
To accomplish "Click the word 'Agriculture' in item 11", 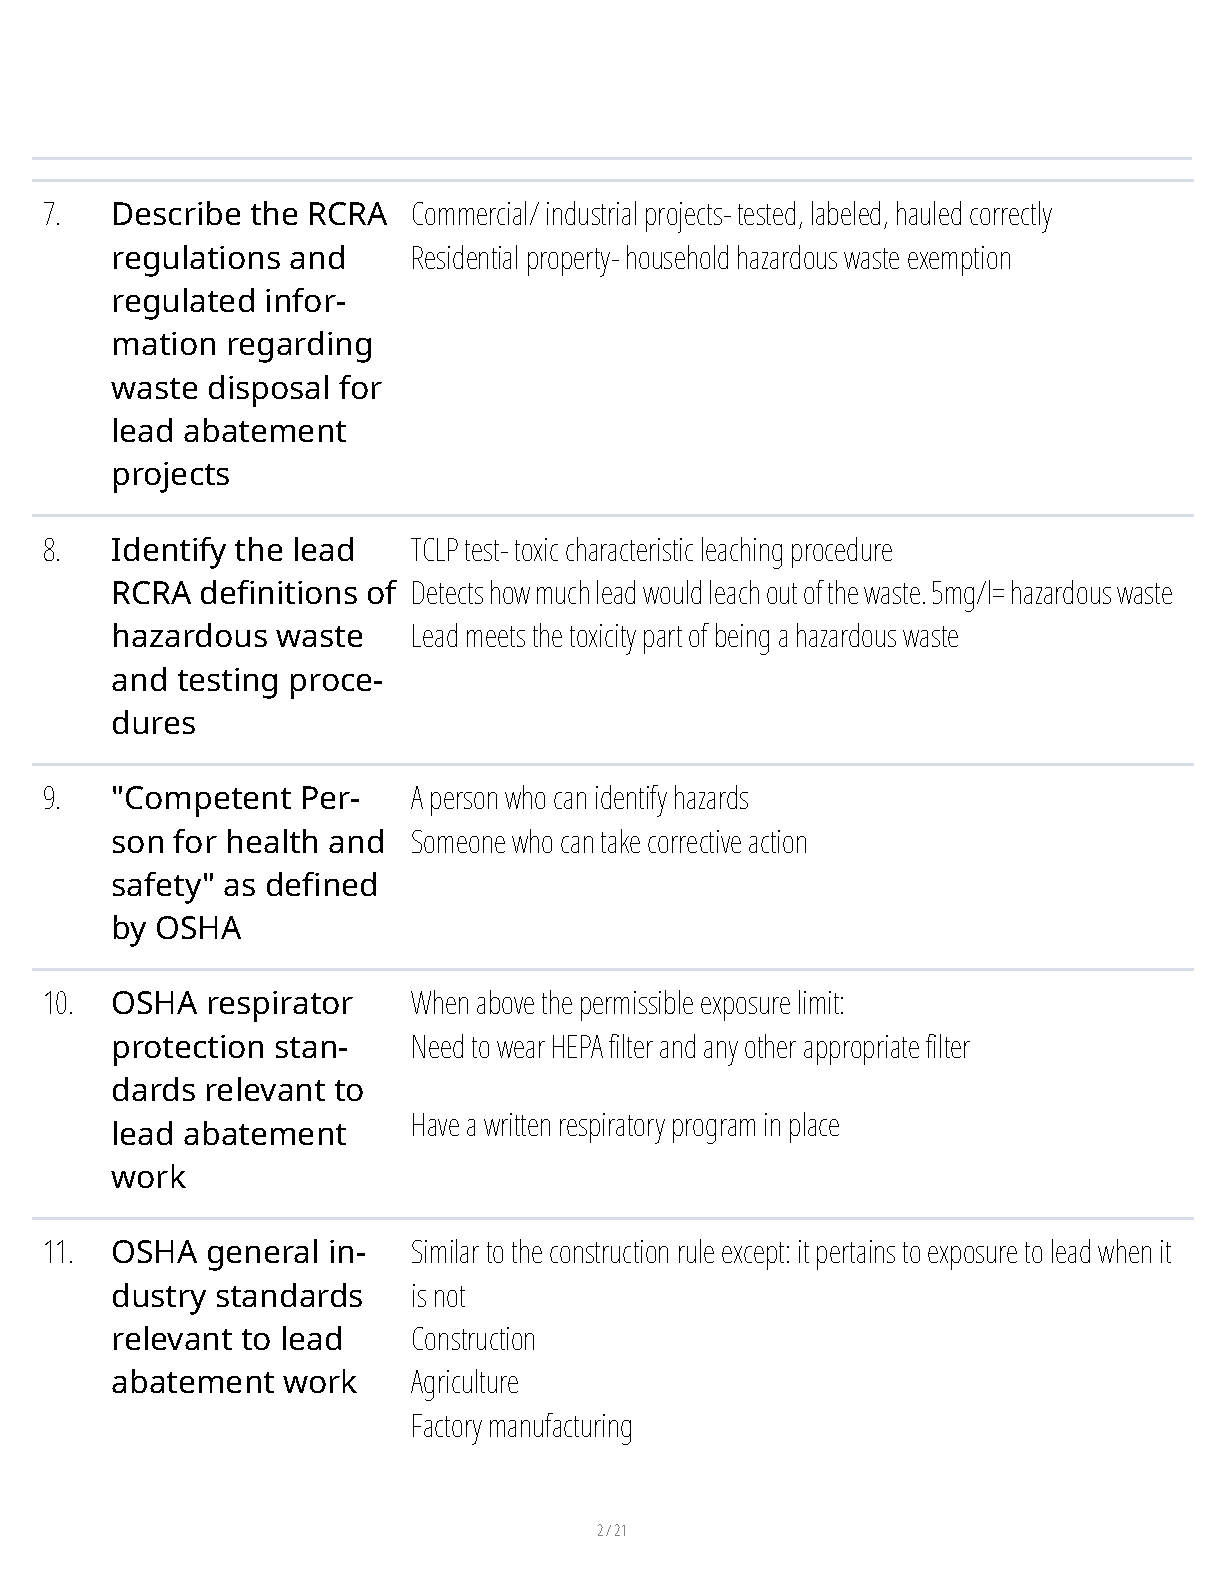I will click(464, 1383).
